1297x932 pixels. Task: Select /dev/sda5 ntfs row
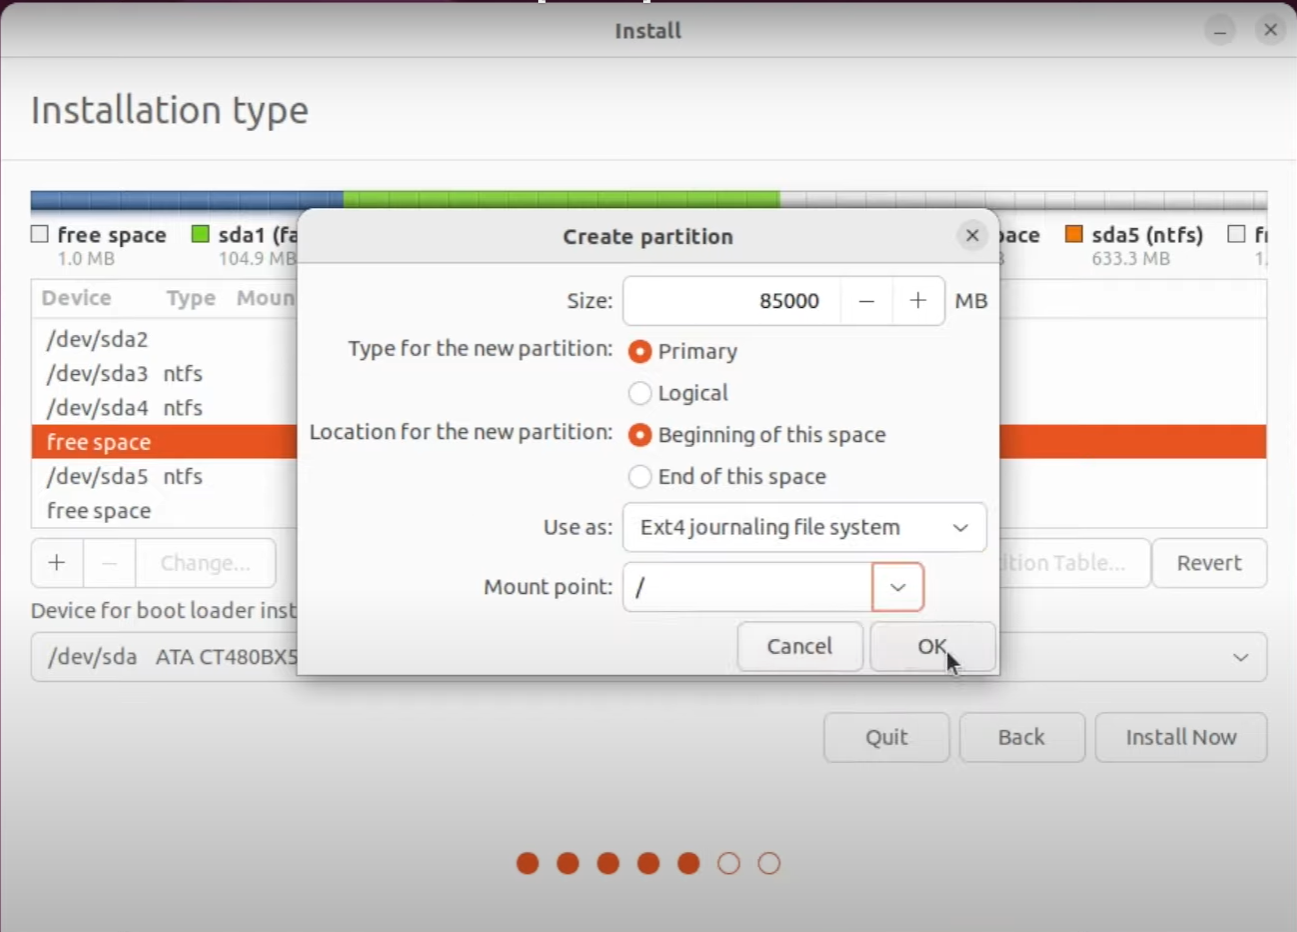[164, 477]
